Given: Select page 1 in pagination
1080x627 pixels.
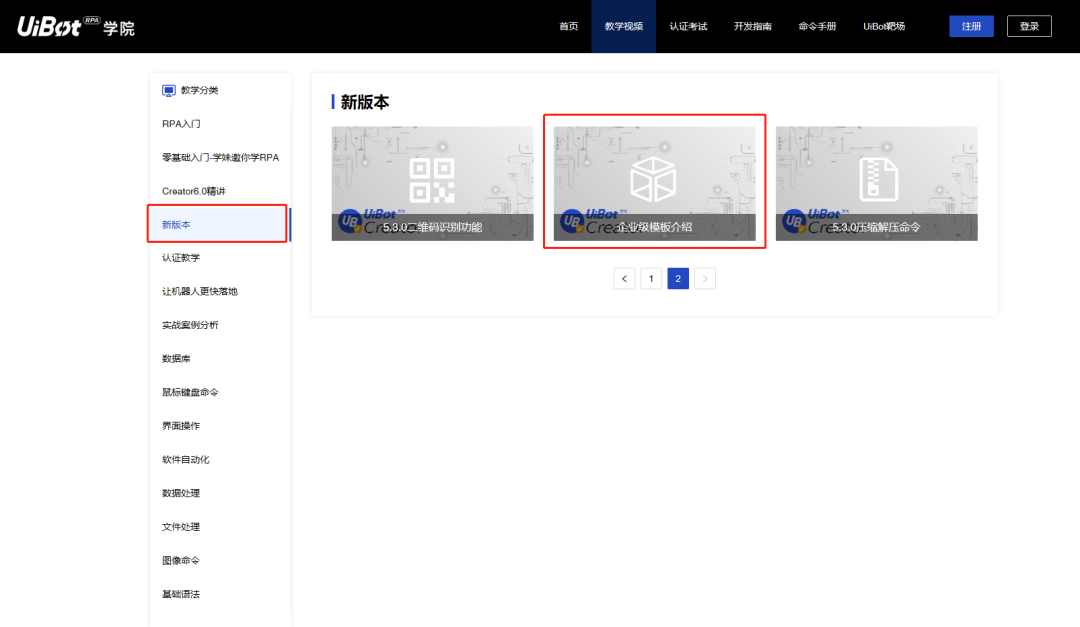Looking at the screenshot, I should click(x=651, y=278).
